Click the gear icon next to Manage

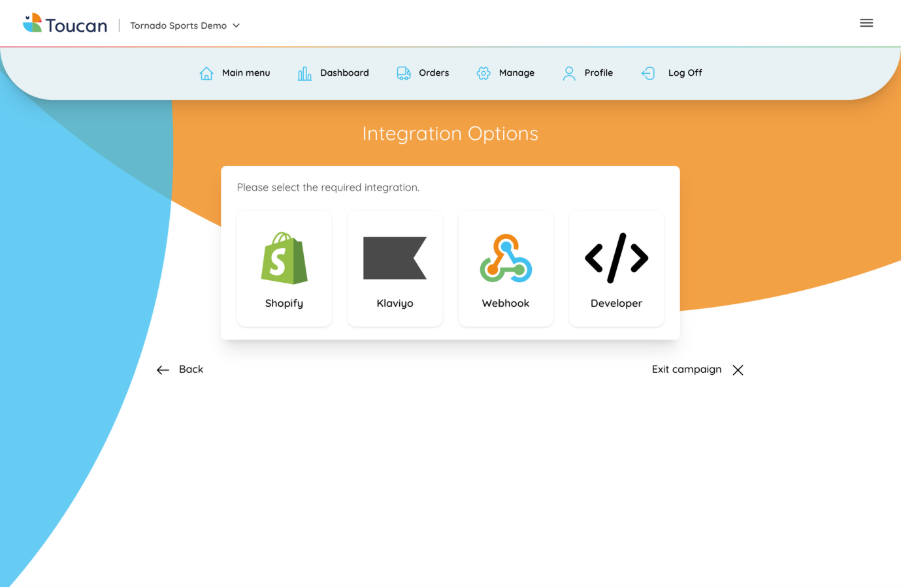(483, 73)
